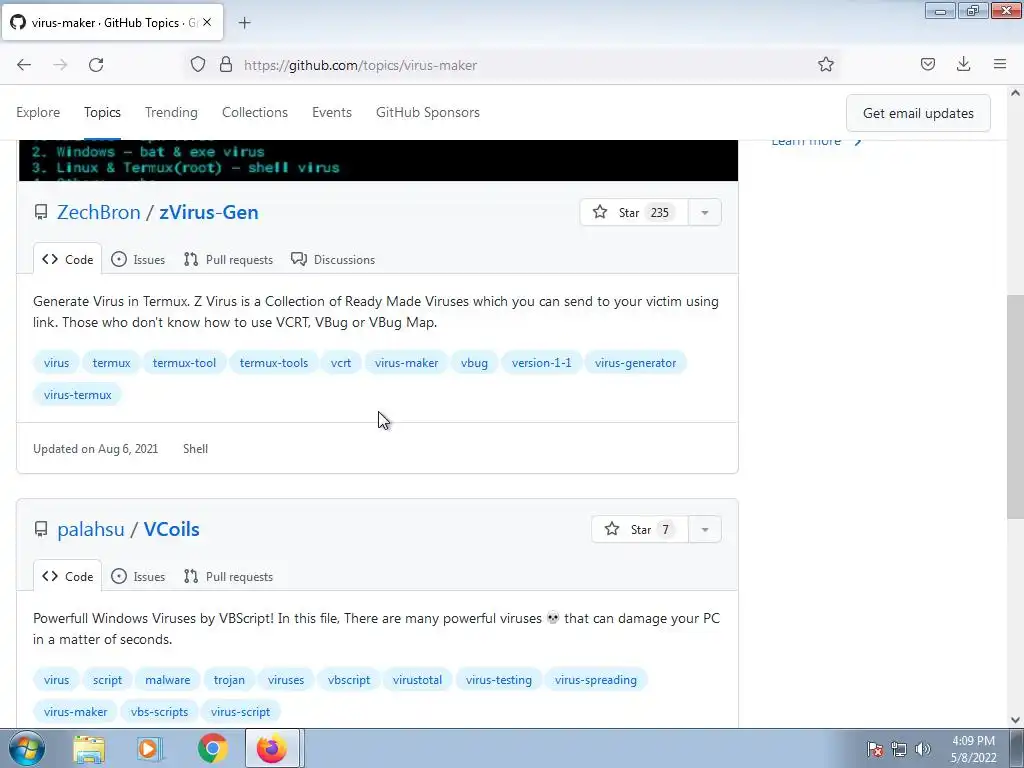1024x768 pixels.
Task: Select the vbug topic tag
Action: click(474, 362)
